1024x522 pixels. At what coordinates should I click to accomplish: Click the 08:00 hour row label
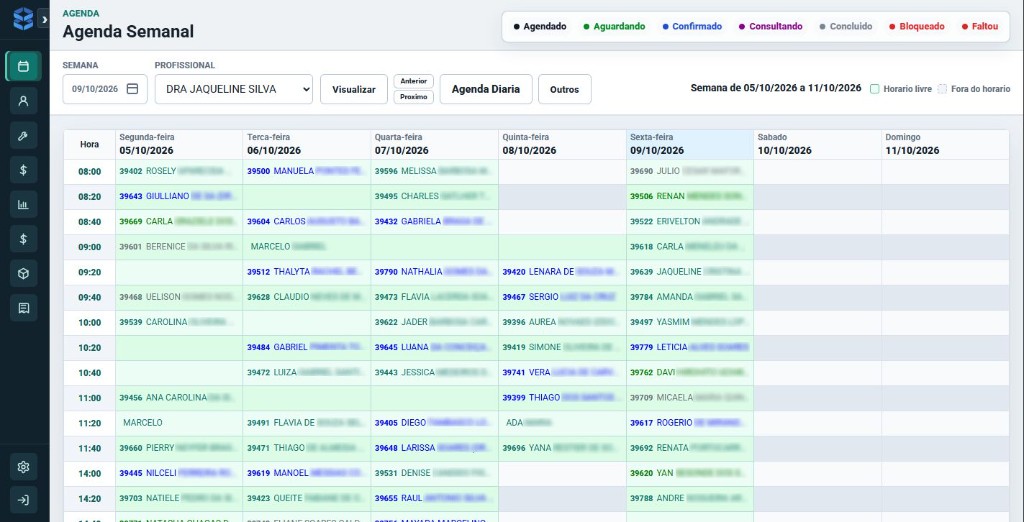(x=89, y=172)
